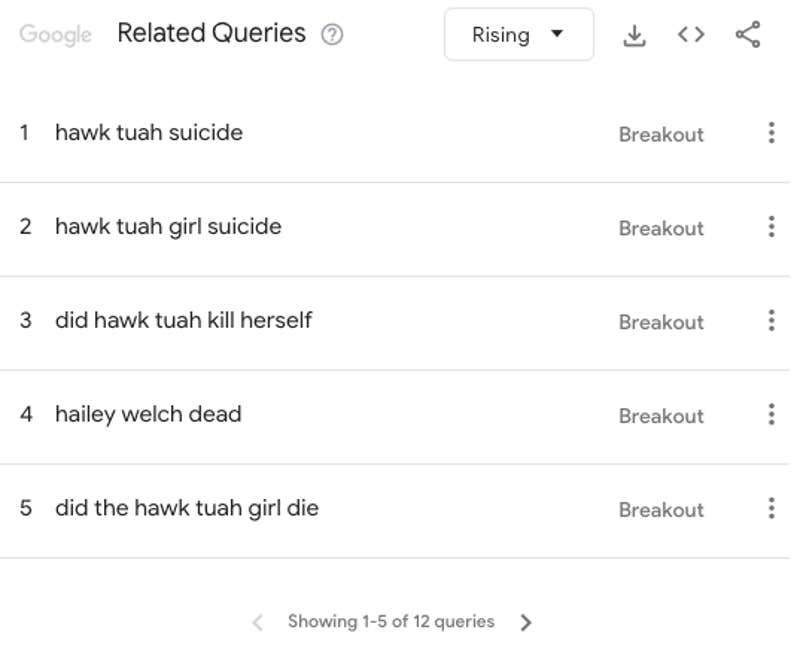The image size is (800, 651).
Task: Open options for did the hawk tuah girl die
Action: point(771,509)
